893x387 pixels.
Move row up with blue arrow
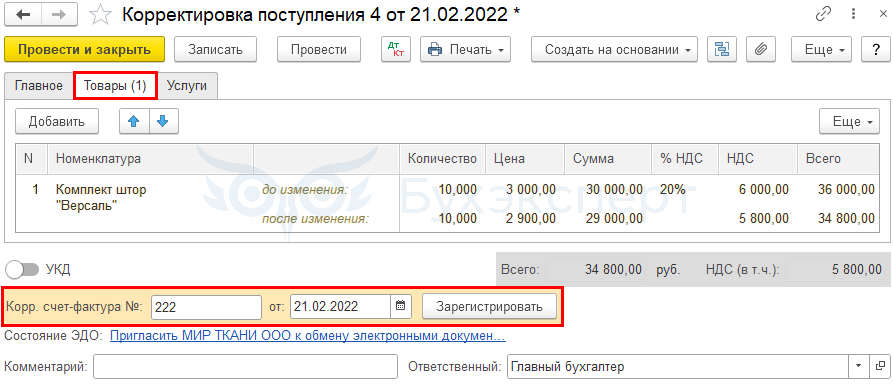[134, 121]
